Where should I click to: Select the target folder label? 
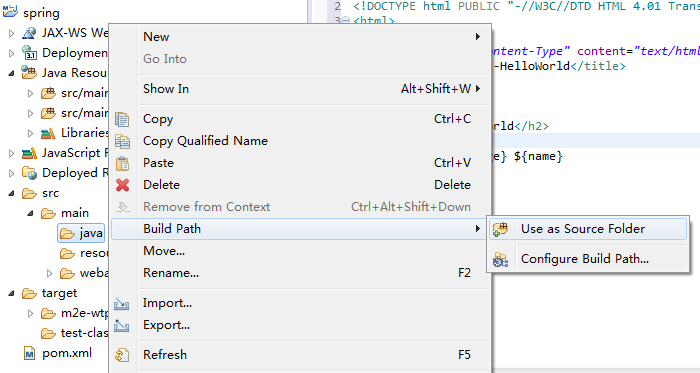point(59,293)
